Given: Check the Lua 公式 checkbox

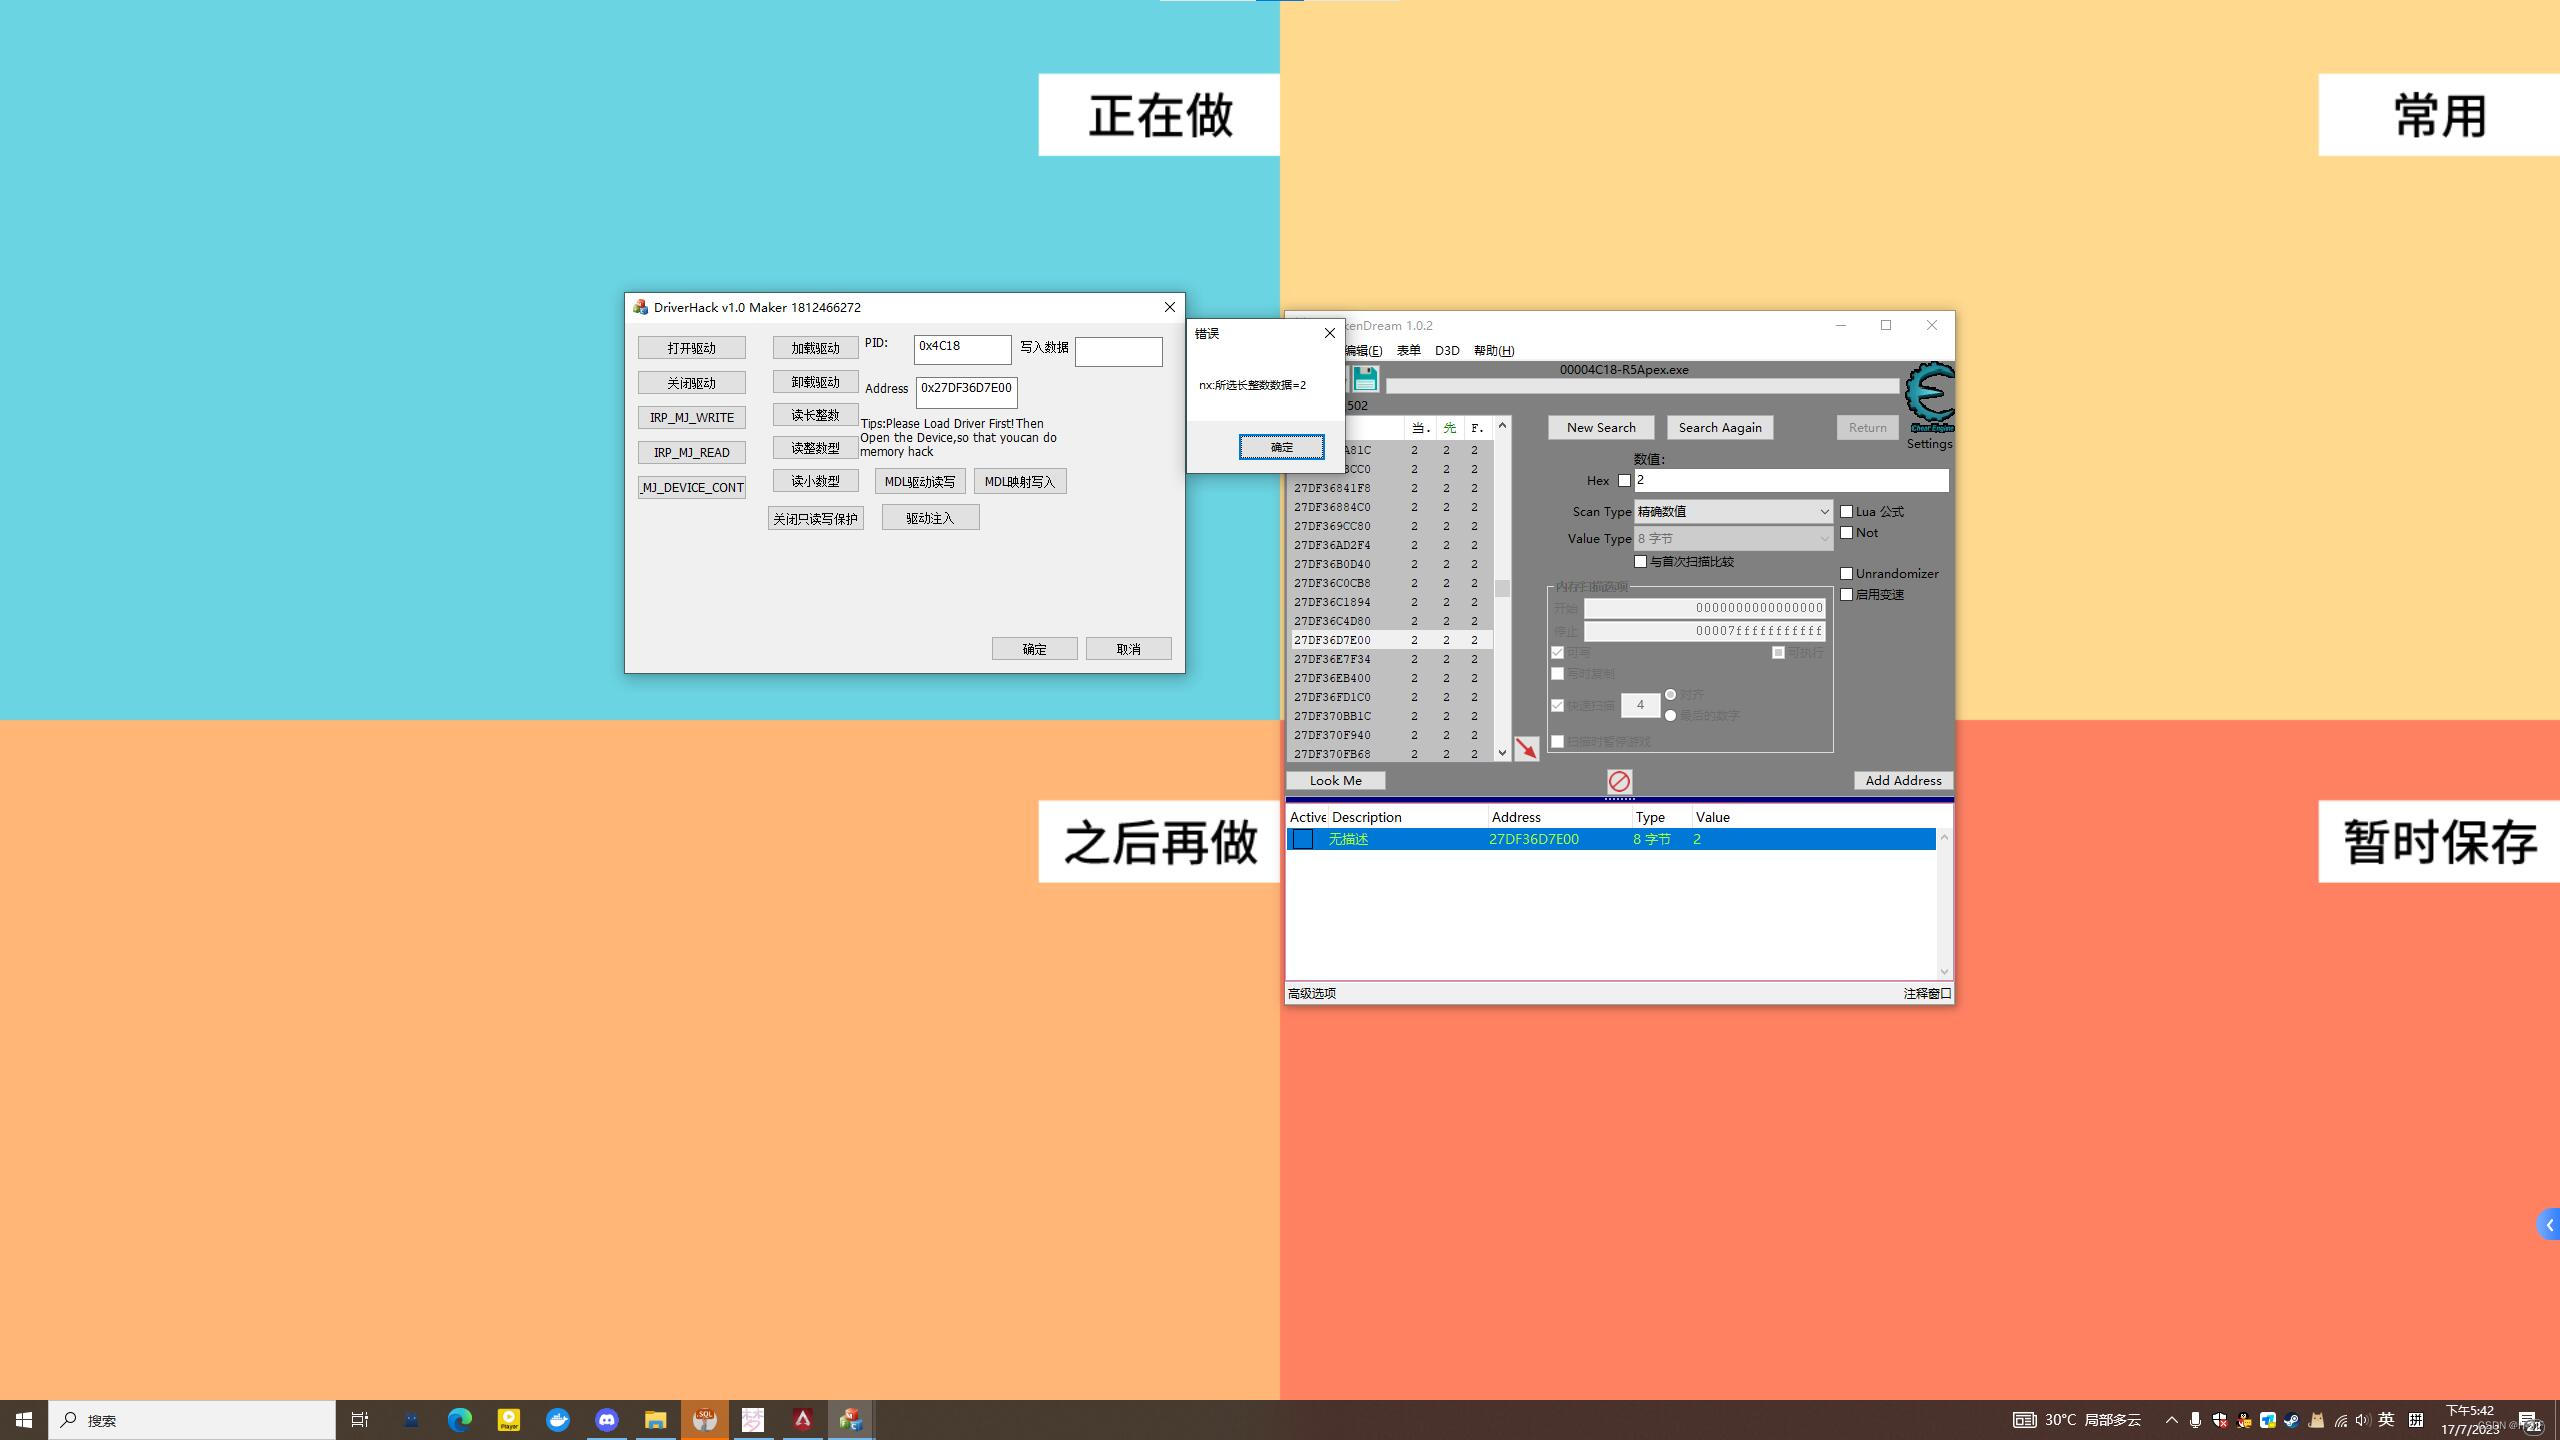Looking at the screenshot, I should [x=1847, y=511].
